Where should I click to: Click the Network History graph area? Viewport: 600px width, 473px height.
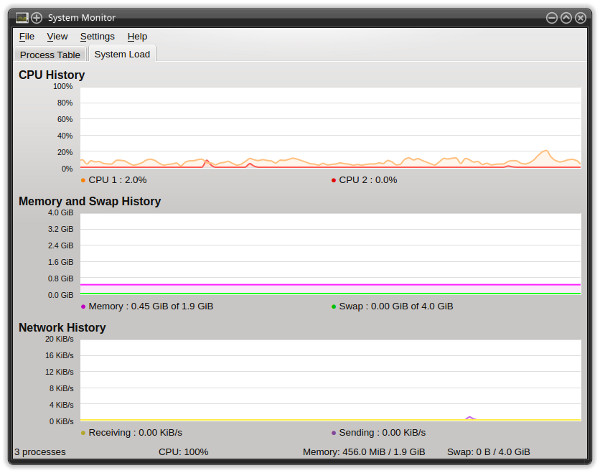330,380
